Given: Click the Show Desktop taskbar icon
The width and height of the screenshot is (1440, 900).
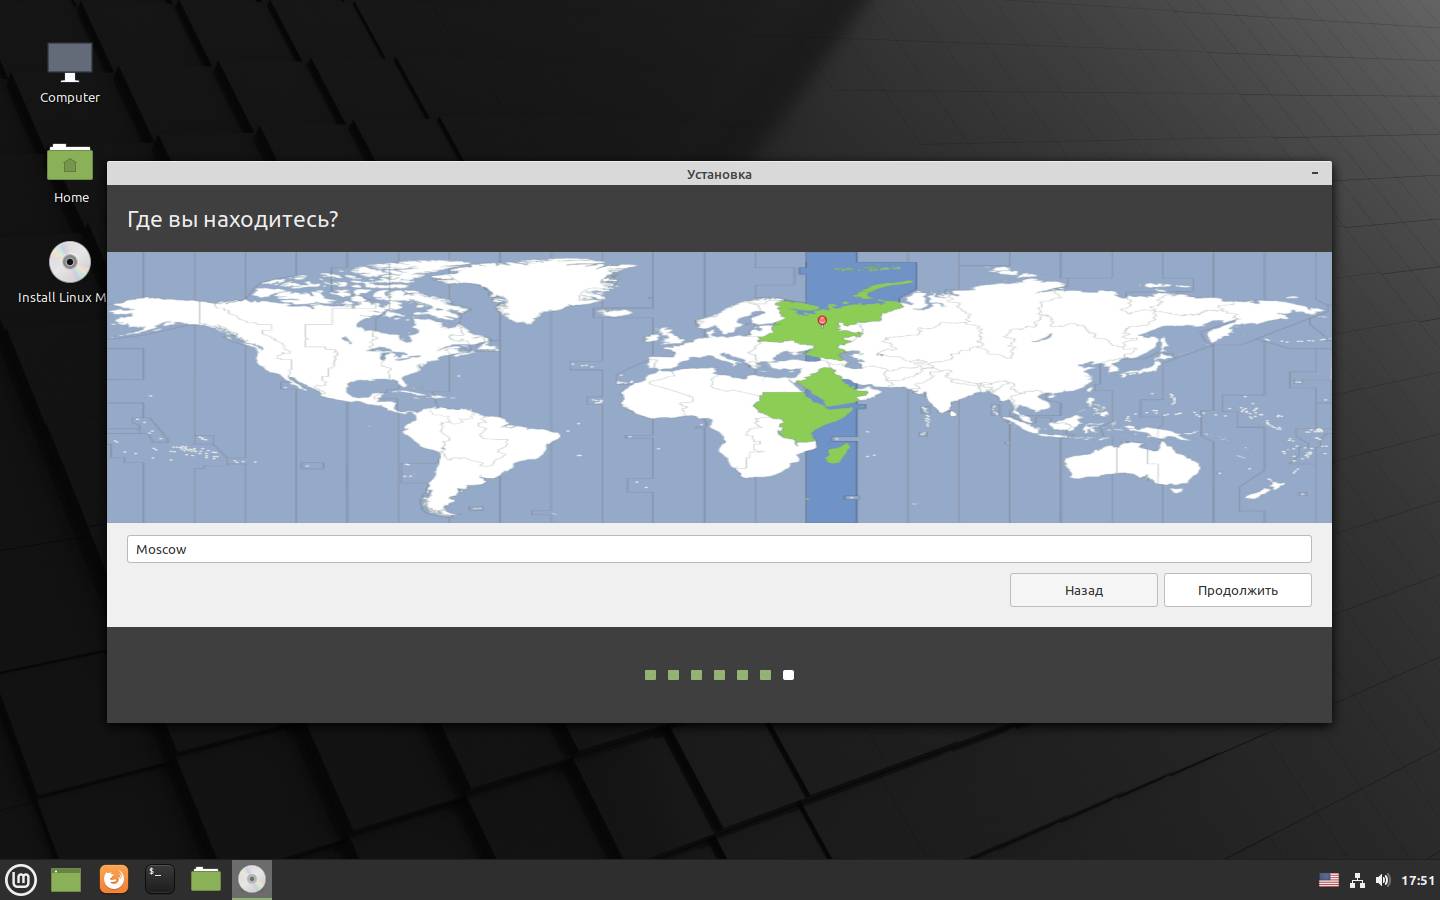Looking at the screenshot, I should [66, 879].
